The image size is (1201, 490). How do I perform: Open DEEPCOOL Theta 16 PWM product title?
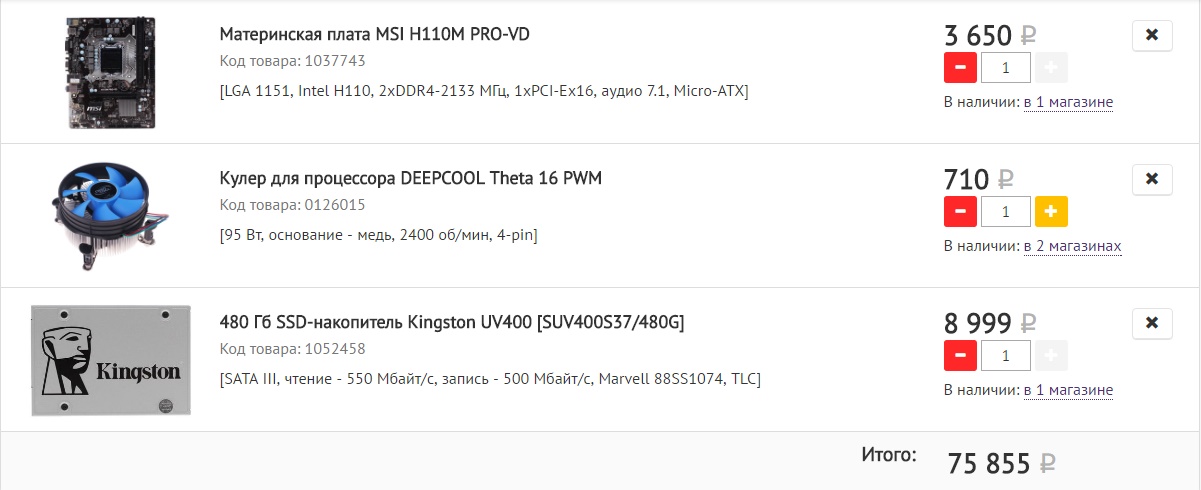coord(410,179)
